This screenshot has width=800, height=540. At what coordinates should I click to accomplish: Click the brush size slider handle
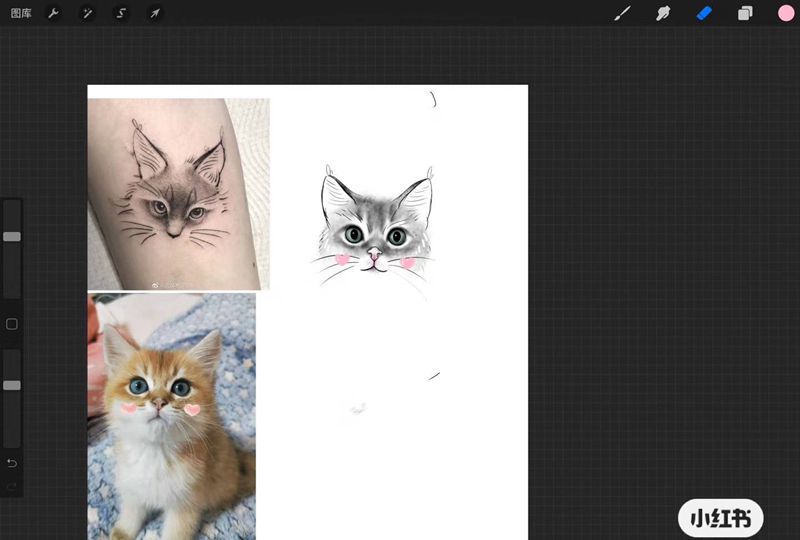12,236
